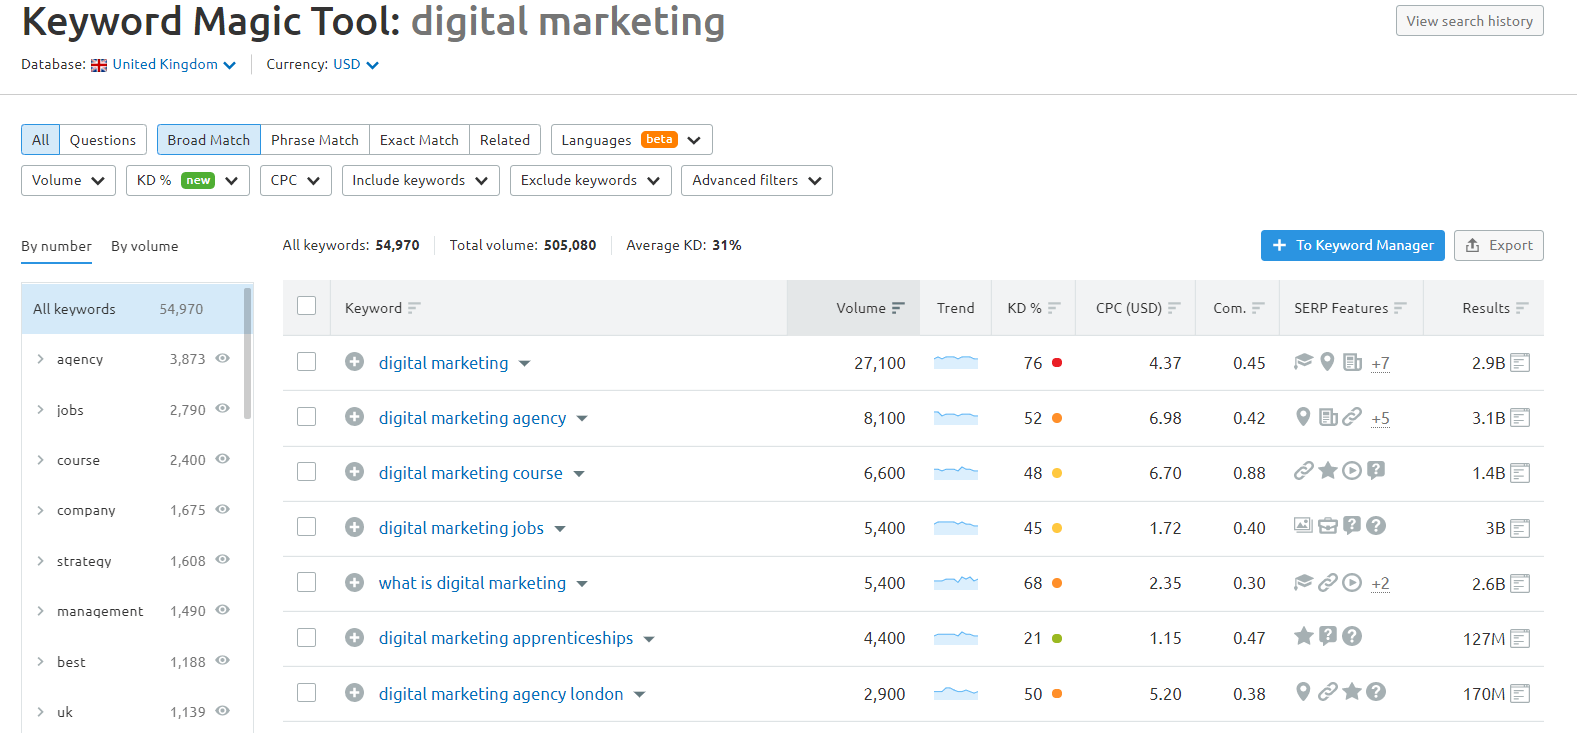Open the Include keywords dropdown

coord(420,181)
